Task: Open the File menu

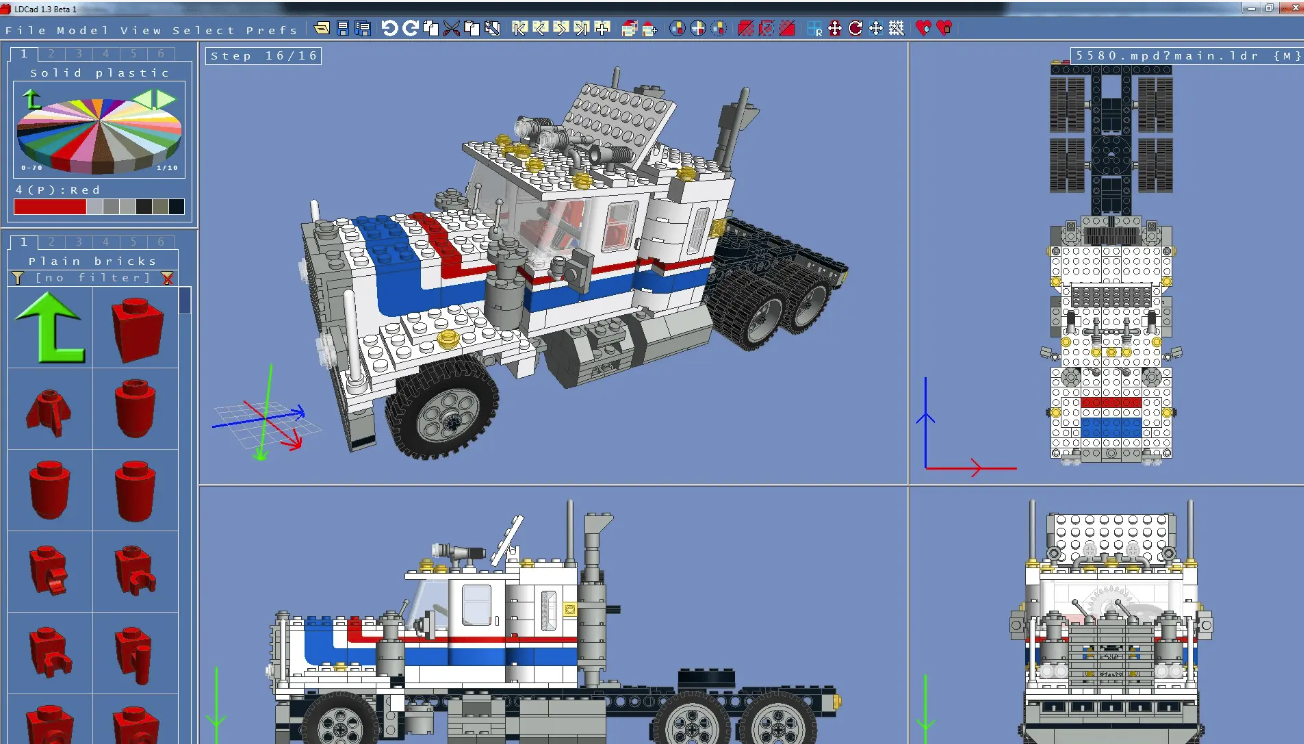Action: [27, 30]
